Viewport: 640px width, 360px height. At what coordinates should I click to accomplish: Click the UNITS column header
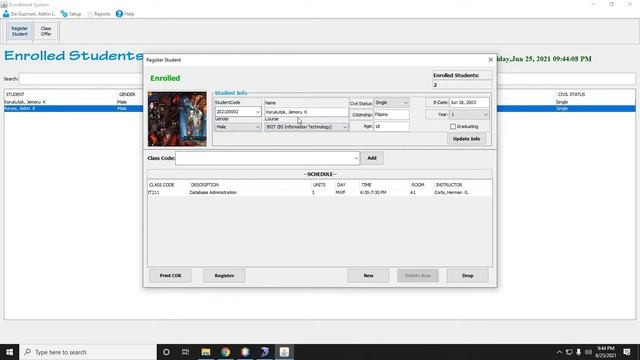click(322, 185)
